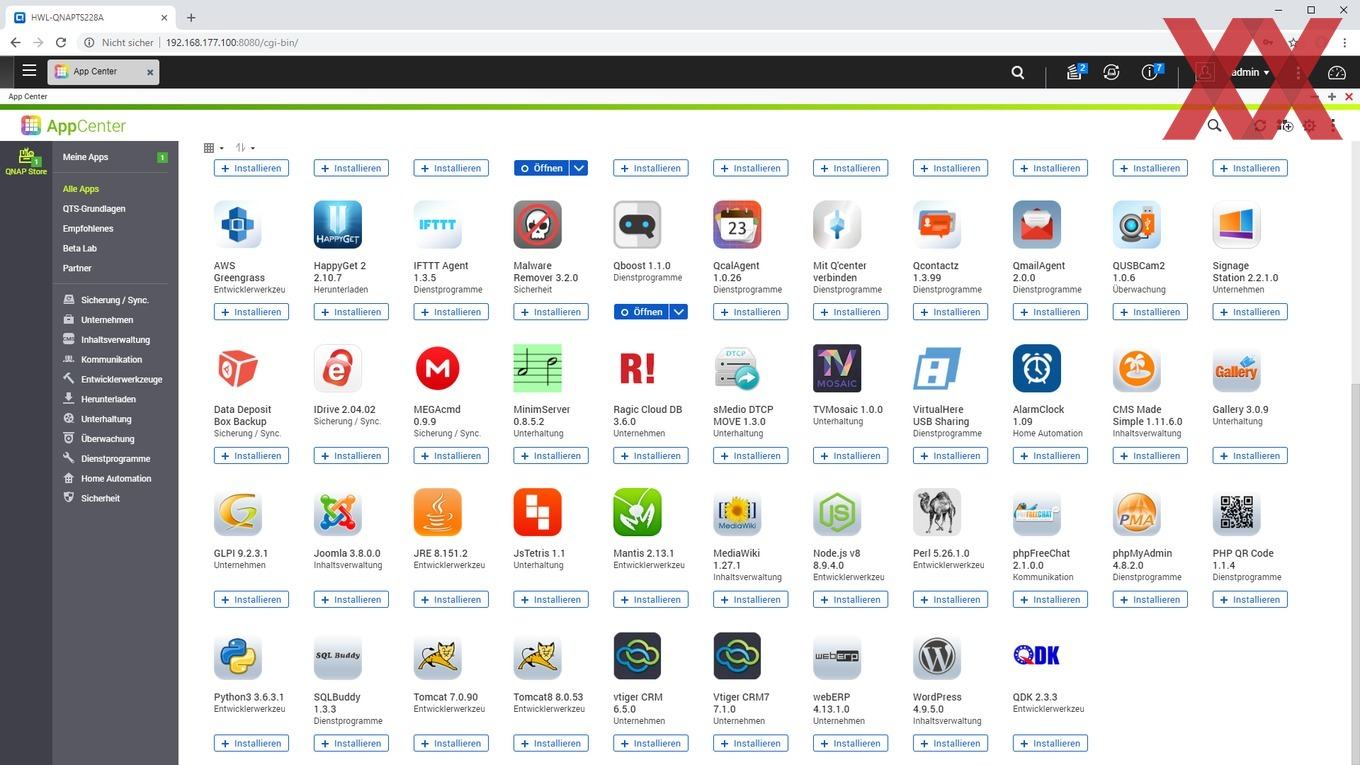
Task: Click the QmailAgent envelope icon
Action: pos(1037,224)
